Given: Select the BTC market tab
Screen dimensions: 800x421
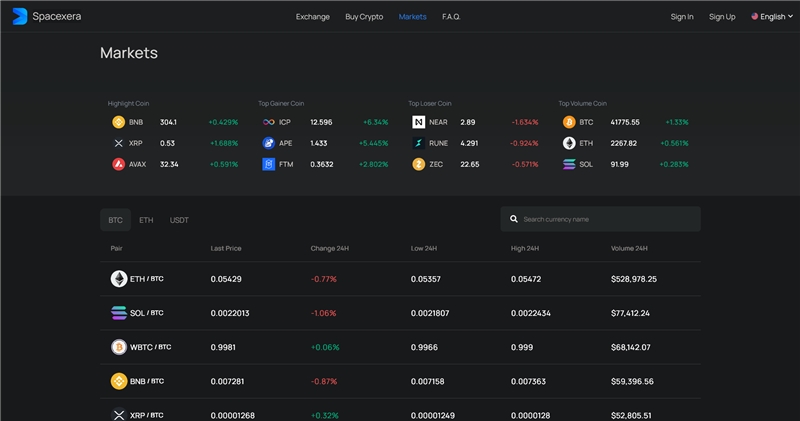Looking at the screenshot, I should click(x=115, y=220).
